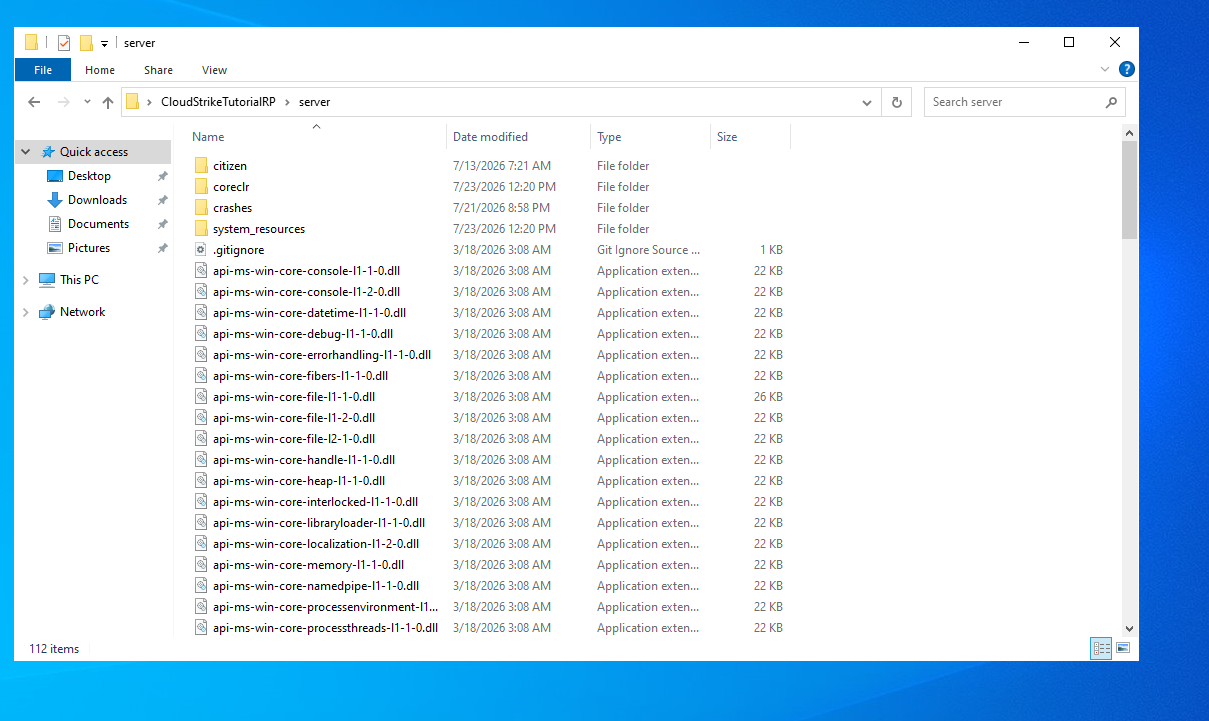Screen dimensions: 1209x721
Task: Select api-ms-win-core-memory-l1-1-0.dll icon
Action: pyautogui.click(x=200, y=565)
